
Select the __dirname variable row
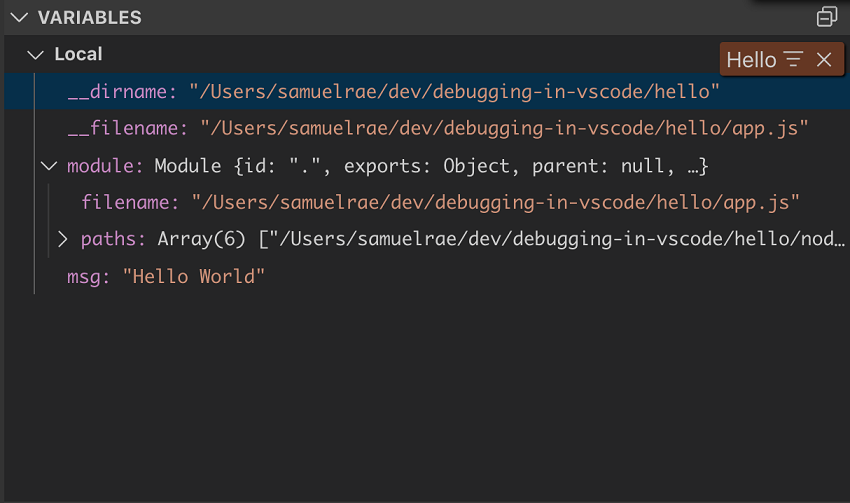(x=427, y=92)
